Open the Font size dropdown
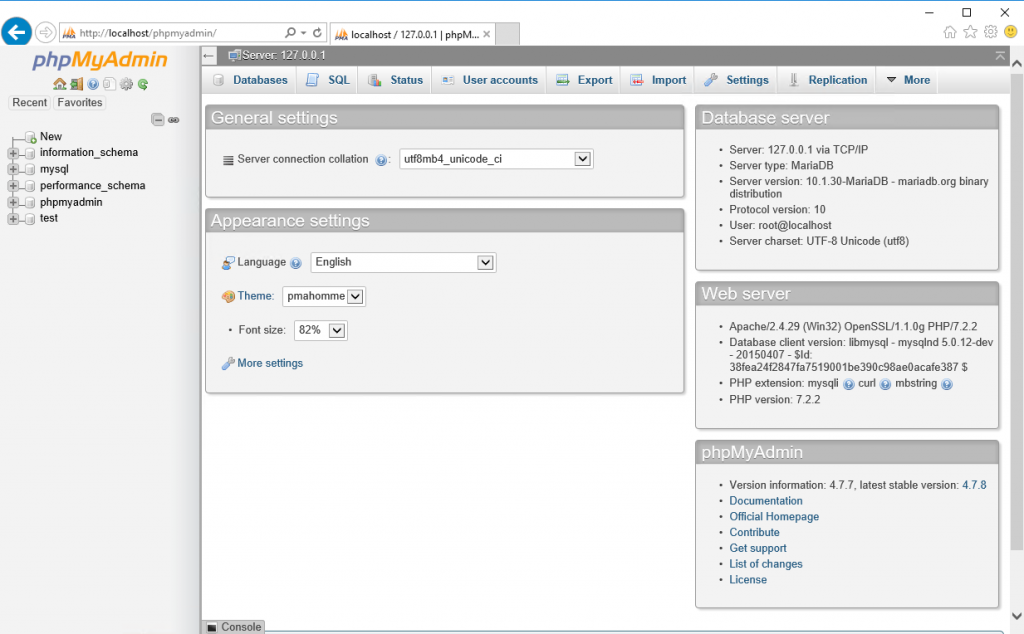Image resolution: width=1024 pixels, height=634 pixels. [x=320, y=330]
